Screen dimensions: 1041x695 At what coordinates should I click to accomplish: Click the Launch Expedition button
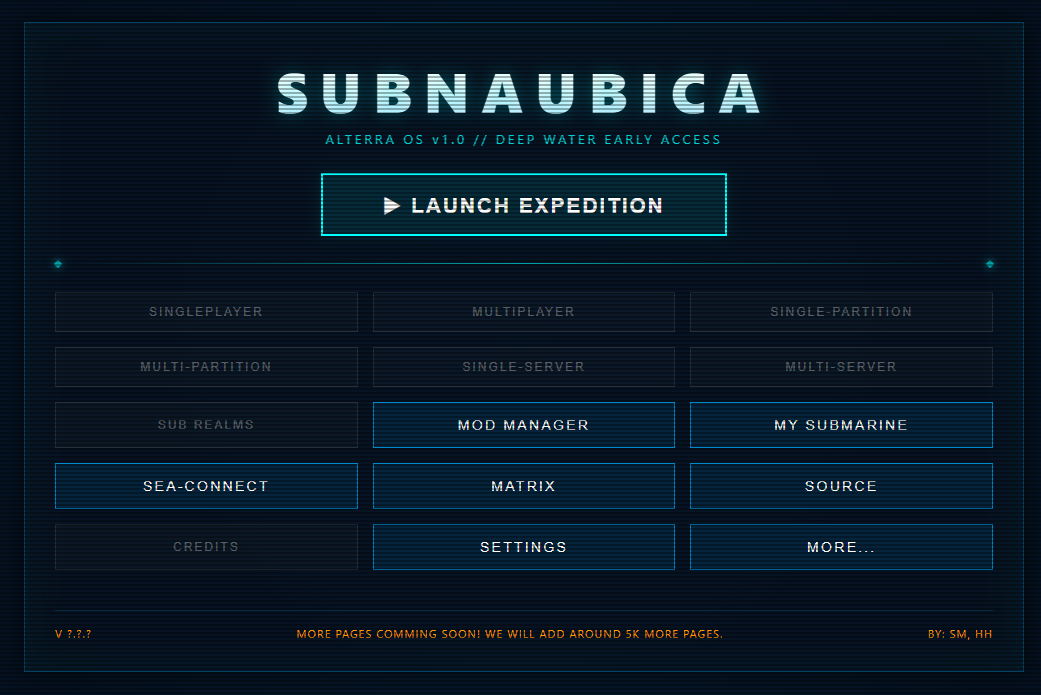524,204
